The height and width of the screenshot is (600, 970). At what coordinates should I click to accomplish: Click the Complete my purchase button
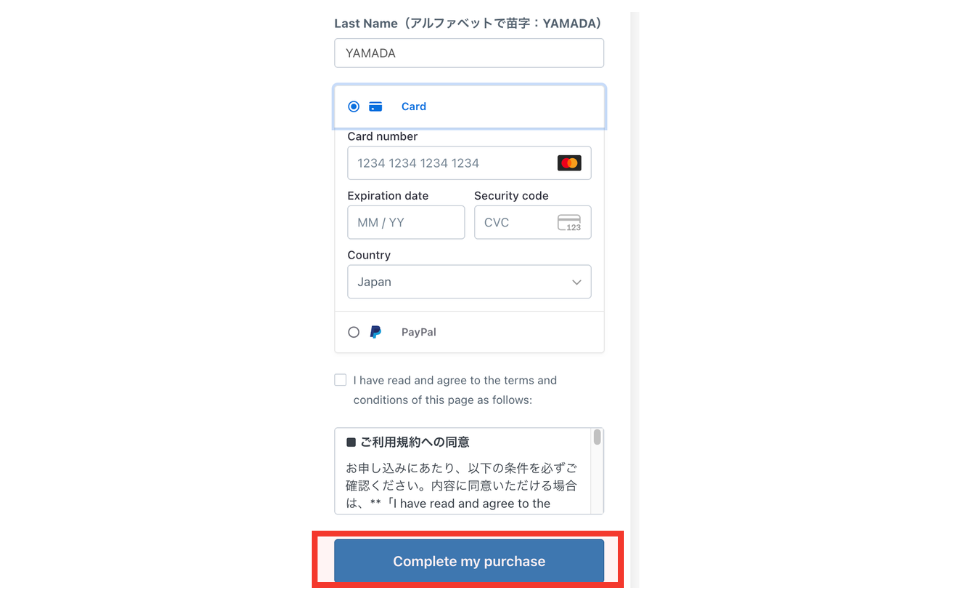(469, 561)
